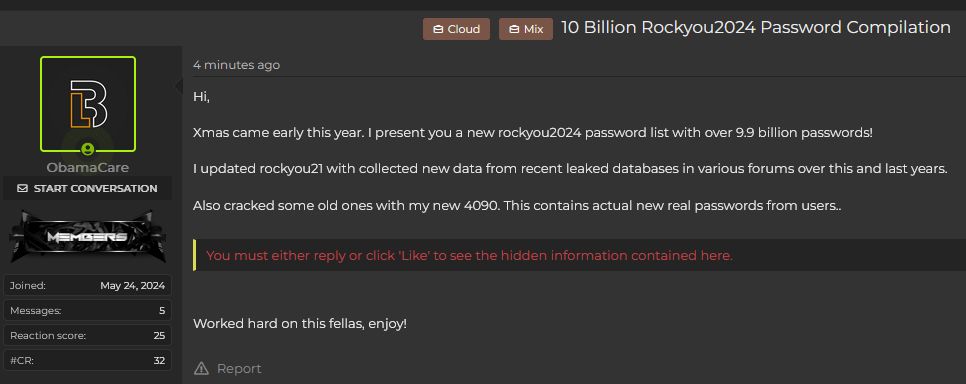
Task: Click the warning triangle Report icon
Action: click(201, 369)
